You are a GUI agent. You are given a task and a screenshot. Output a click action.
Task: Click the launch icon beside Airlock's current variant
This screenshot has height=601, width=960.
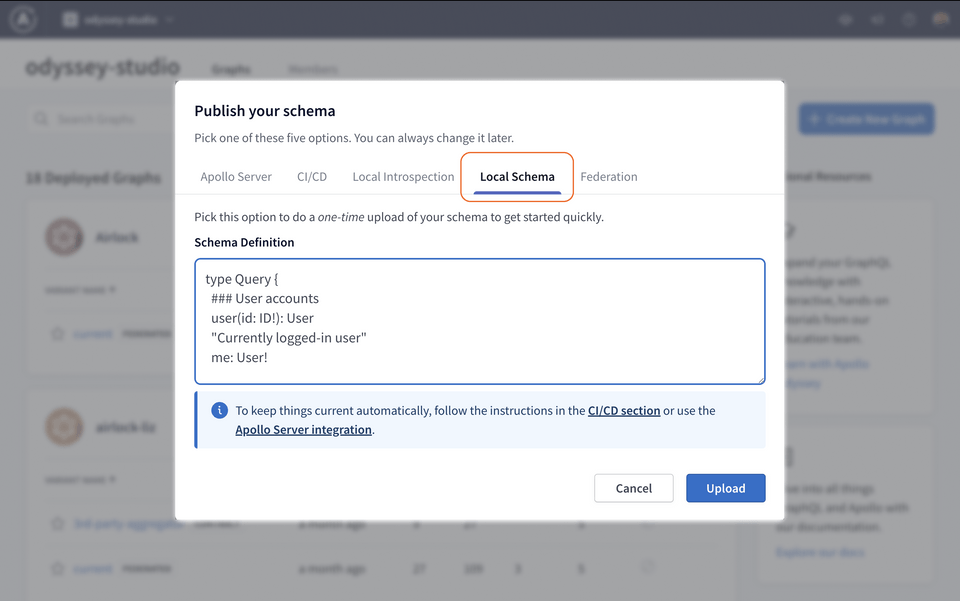57,333
